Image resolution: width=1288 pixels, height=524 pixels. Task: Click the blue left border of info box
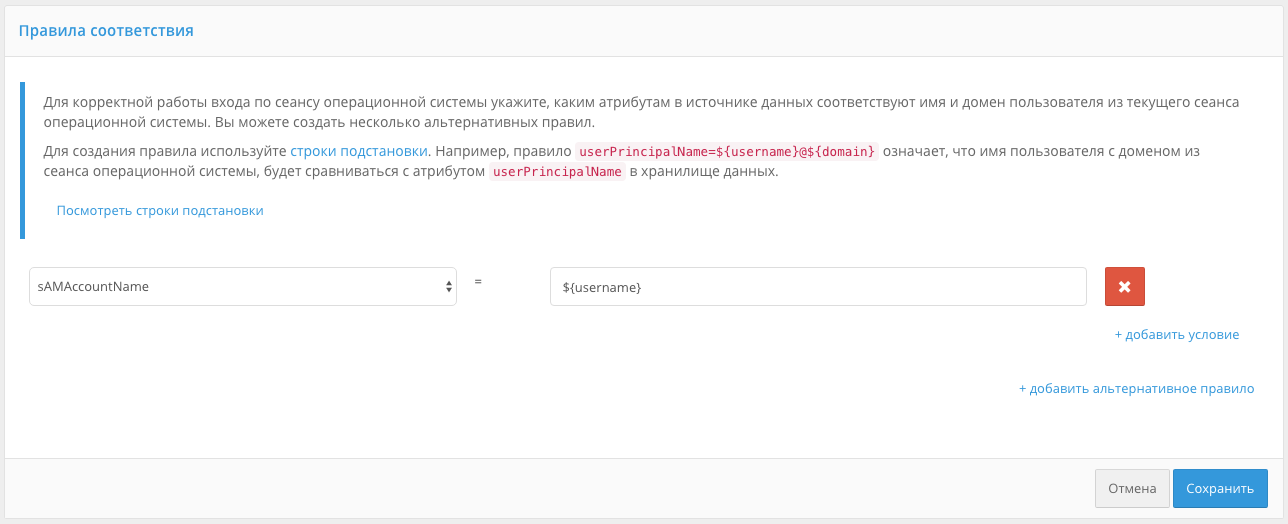pos(22,160)
